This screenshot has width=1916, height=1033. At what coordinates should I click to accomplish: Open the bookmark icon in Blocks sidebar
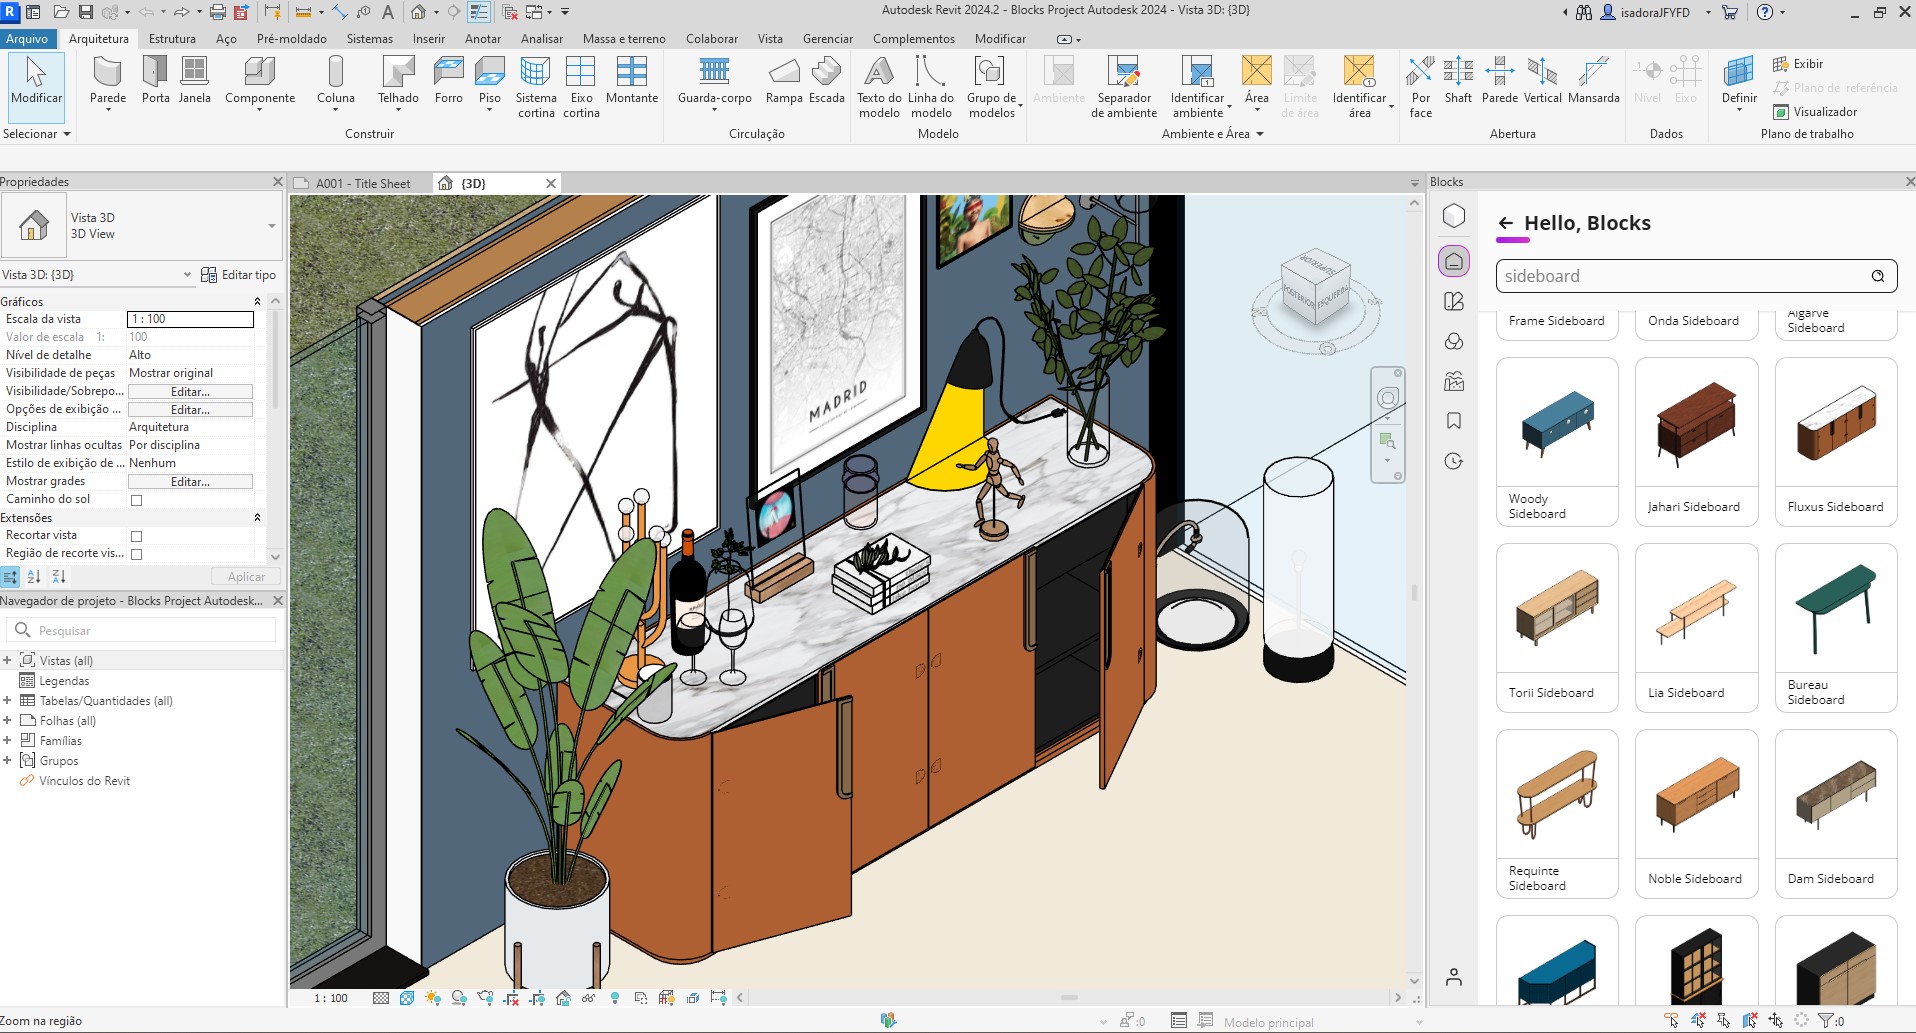tap(1454, 421)
